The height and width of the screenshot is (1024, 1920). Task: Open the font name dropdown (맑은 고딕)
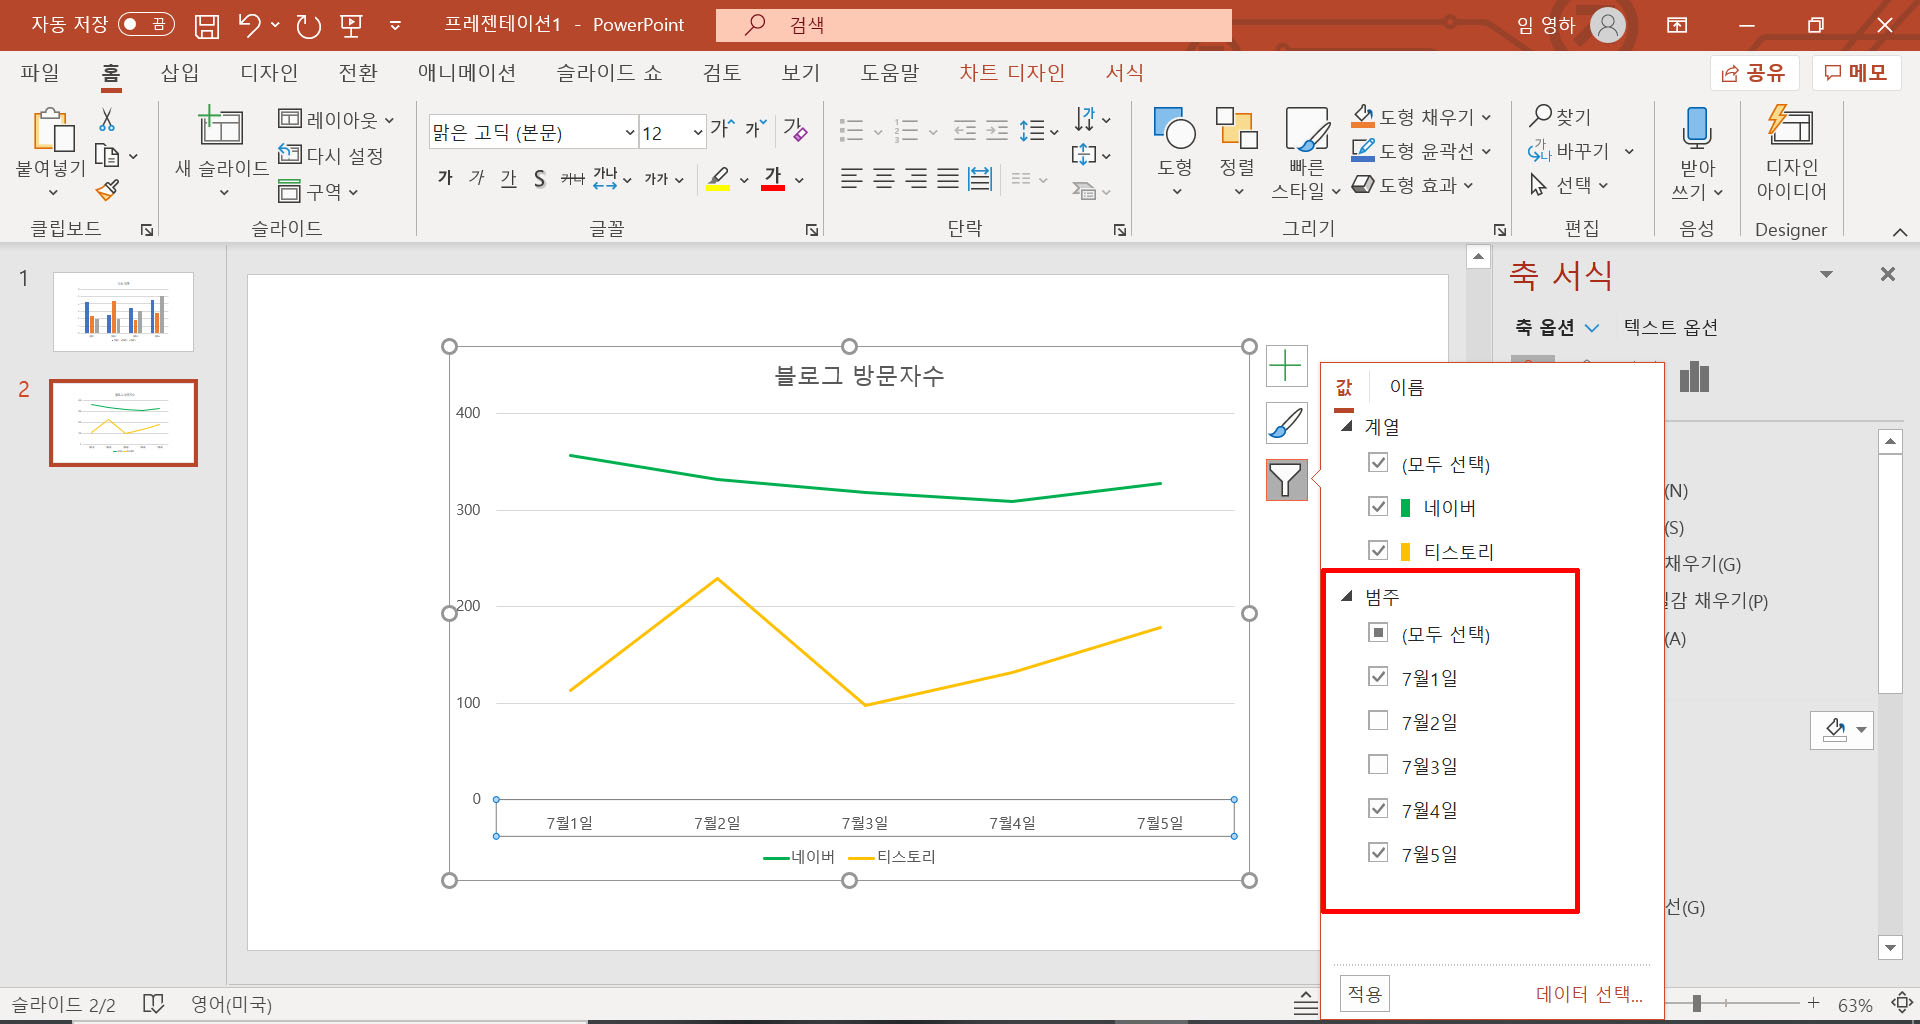tap(630, 133)
